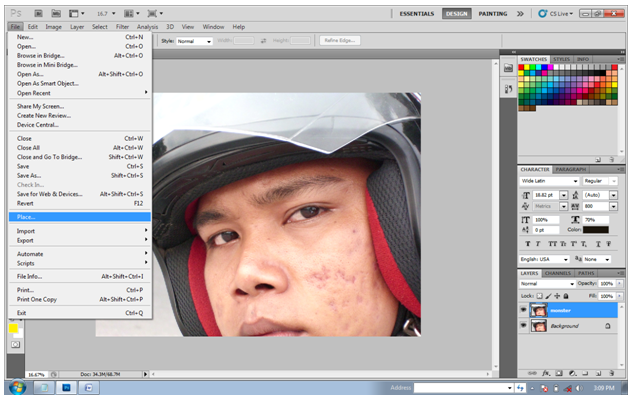Choose Save As... from the File menu
Screen dimensions: 634x403
pyautogui.click(x=80, y=175)
